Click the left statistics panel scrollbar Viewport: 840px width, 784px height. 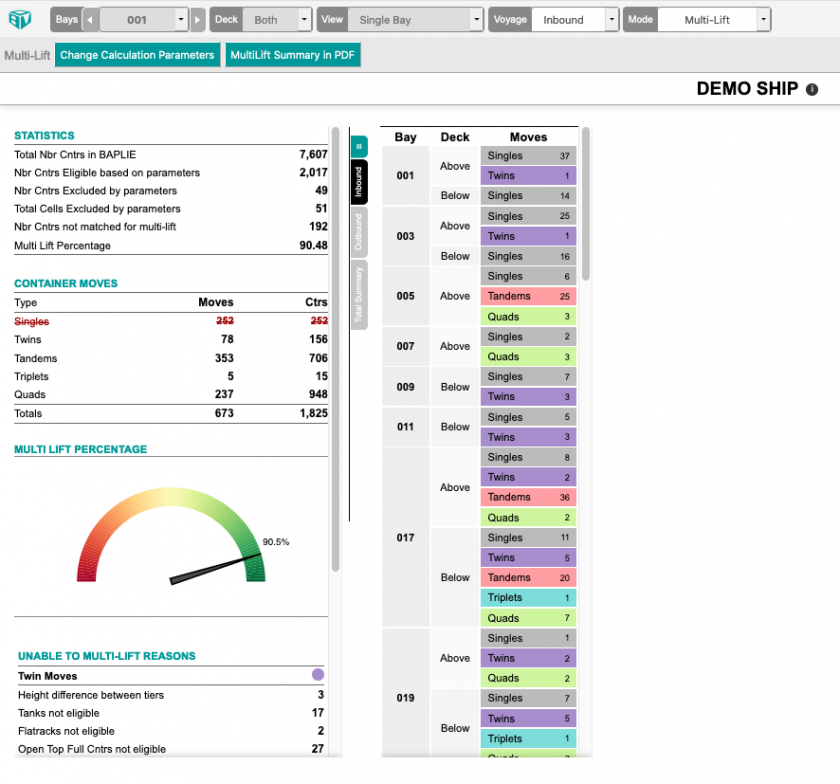click(335, 350)
